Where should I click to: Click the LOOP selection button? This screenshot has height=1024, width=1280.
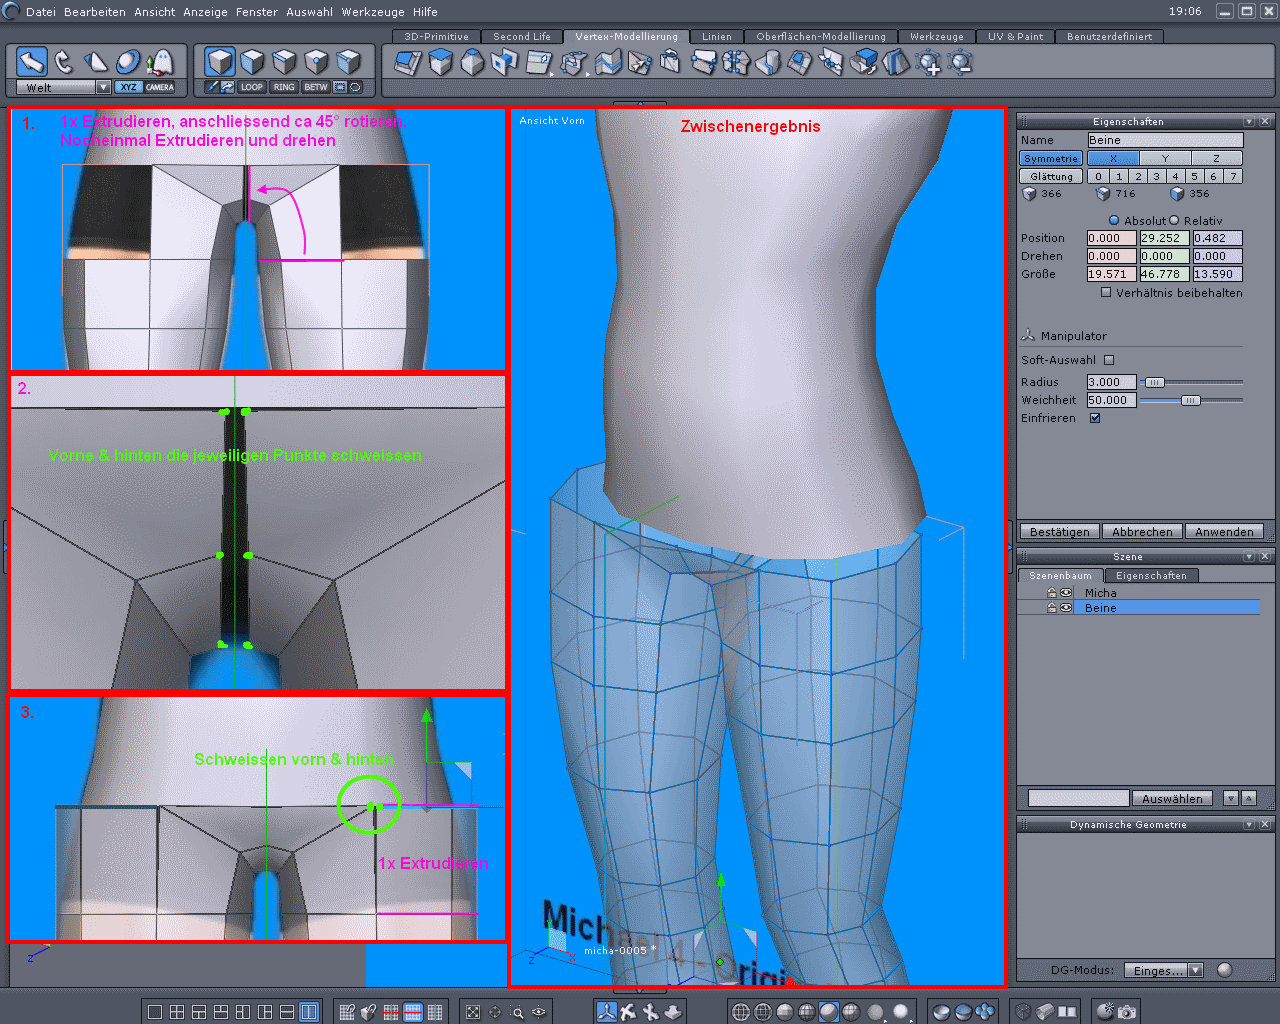point(252,87)
